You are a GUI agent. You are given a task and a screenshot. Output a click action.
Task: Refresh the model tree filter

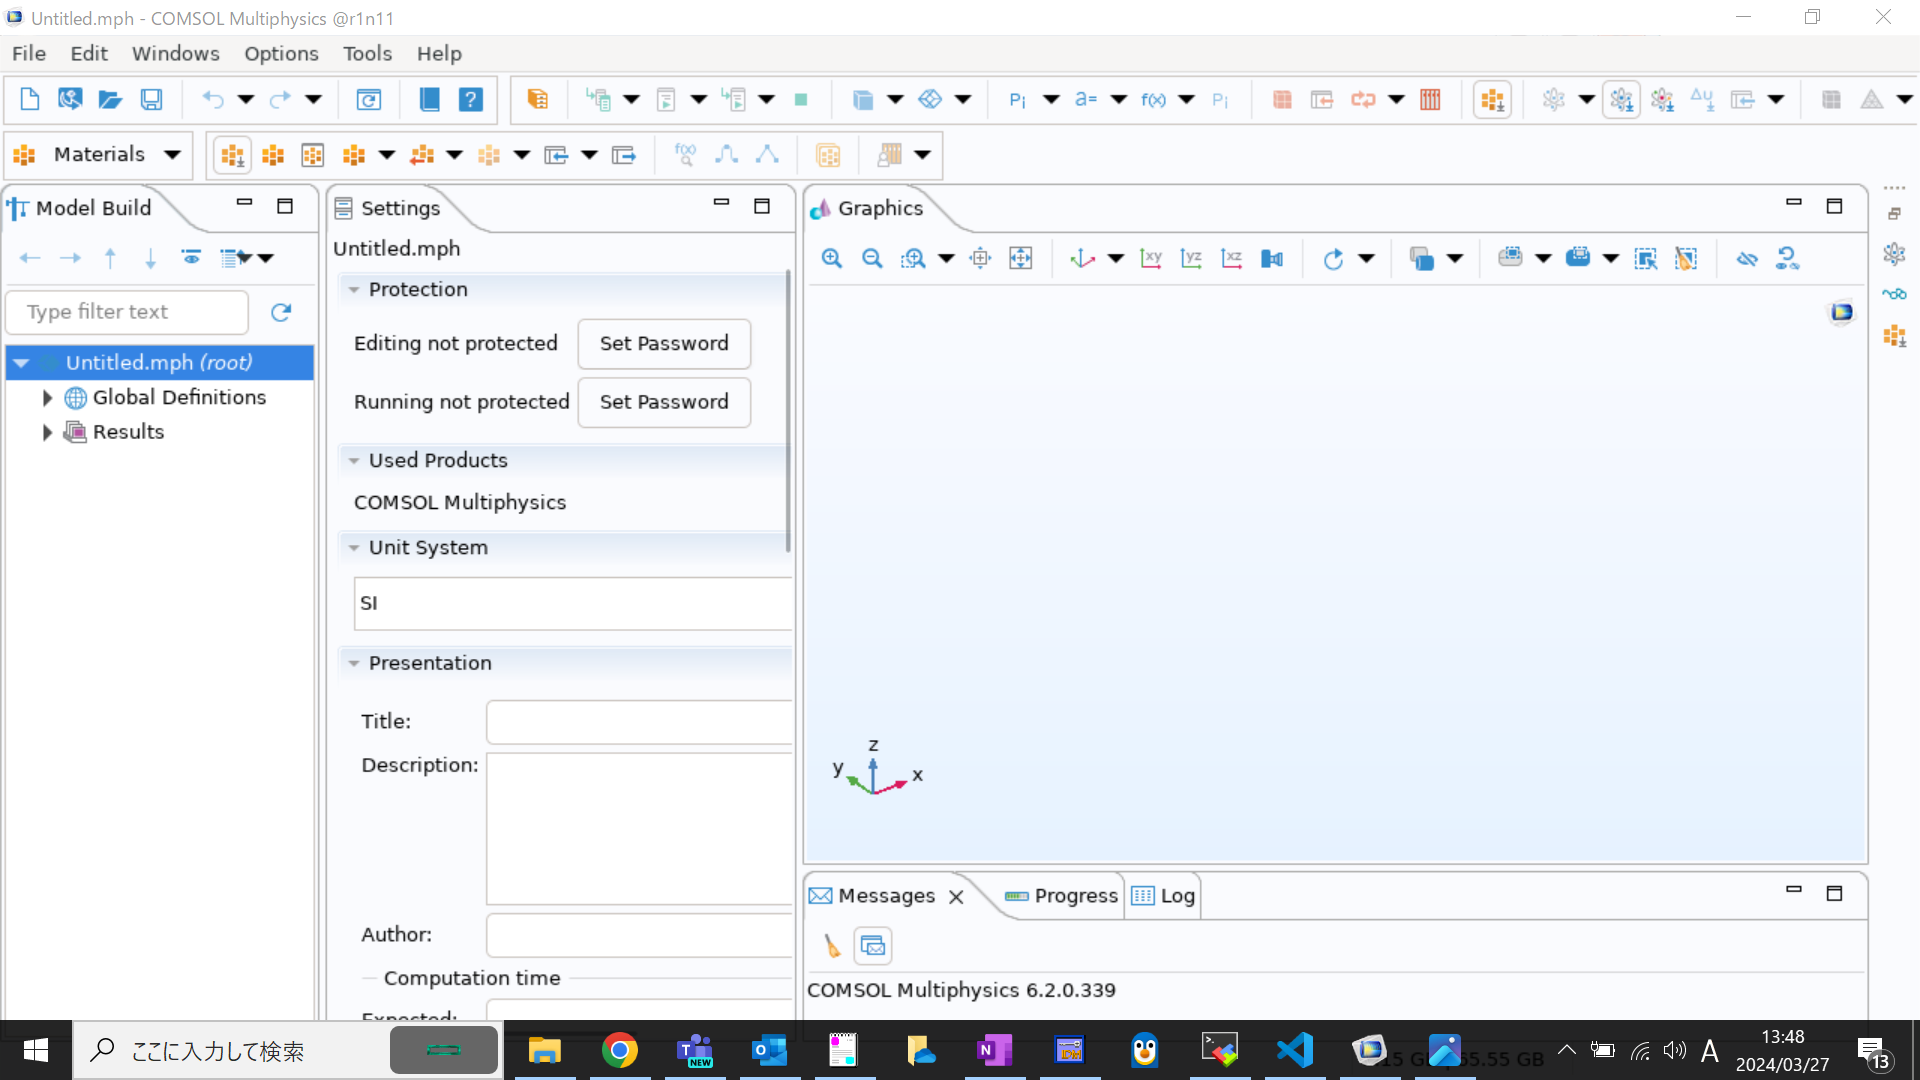(x=281, y=312)
